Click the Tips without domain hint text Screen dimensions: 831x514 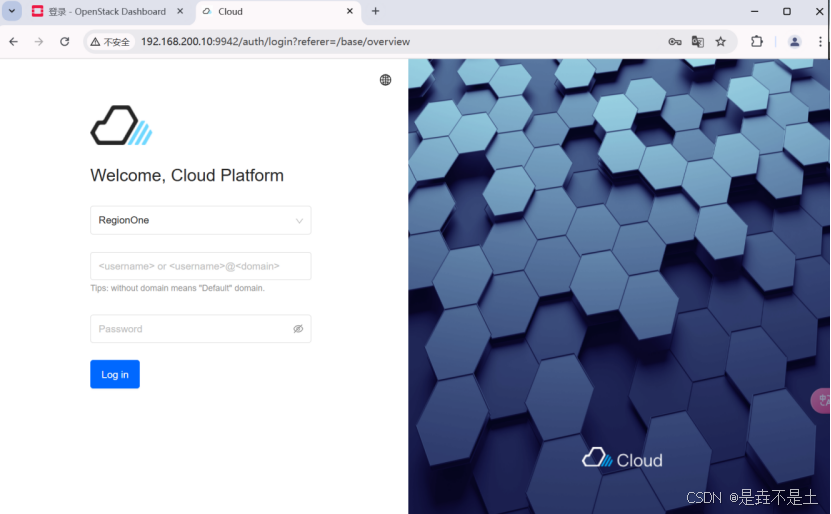(x=178, y=288)
